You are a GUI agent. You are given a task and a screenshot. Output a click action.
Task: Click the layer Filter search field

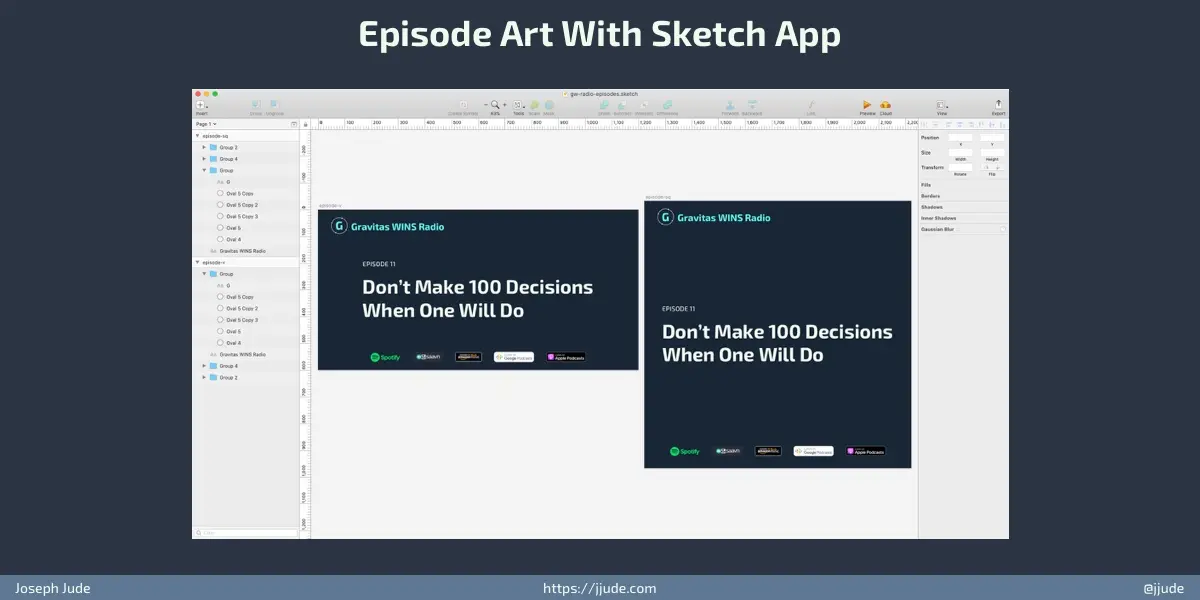pos(245,533)
